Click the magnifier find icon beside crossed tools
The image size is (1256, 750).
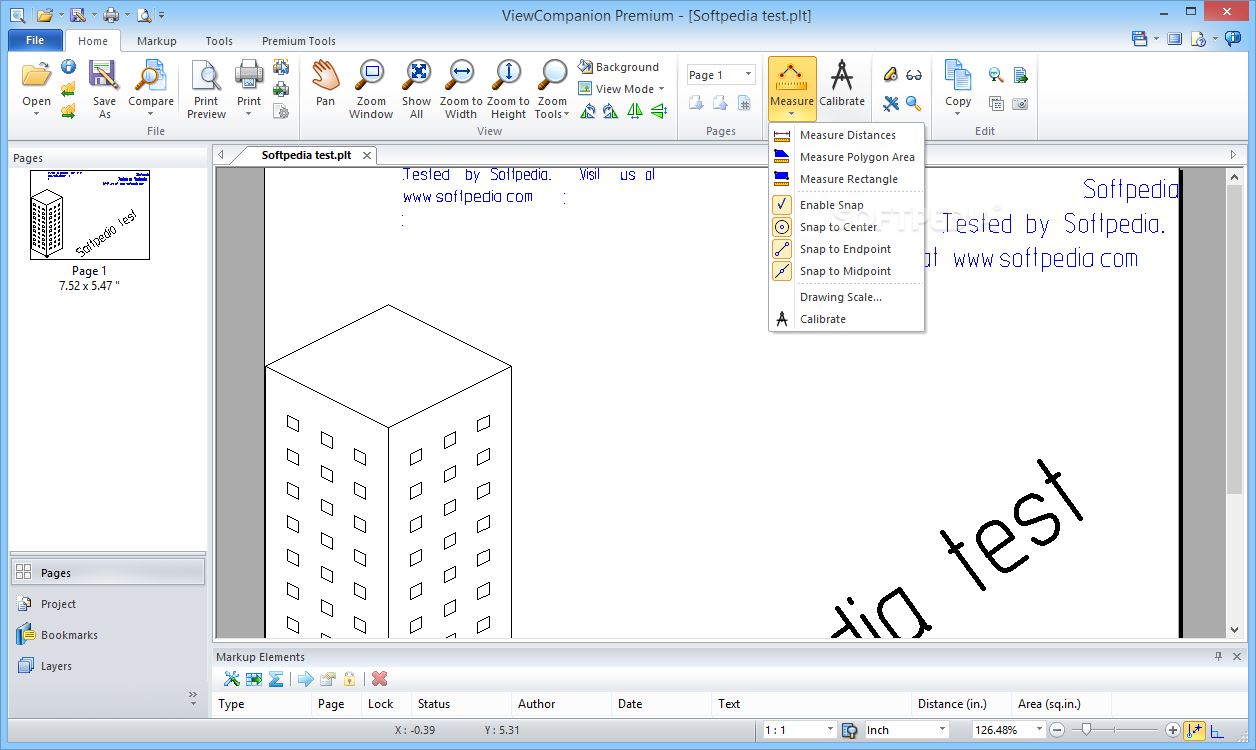click(914, 103)
